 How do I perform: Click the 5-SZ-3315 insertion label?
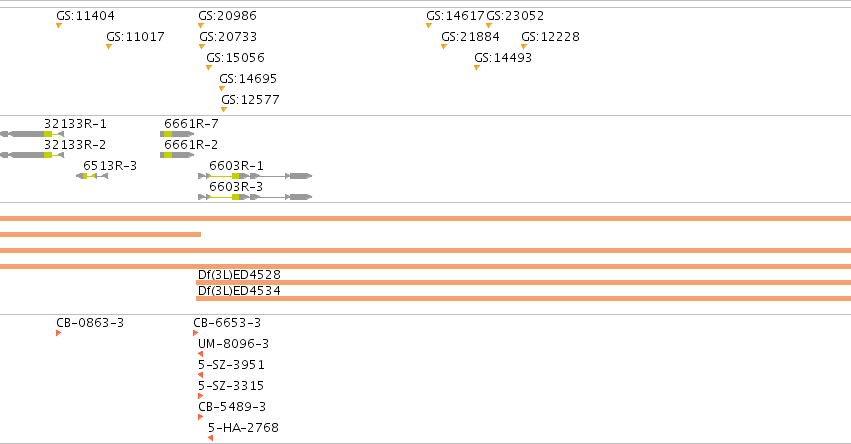[231, 386]
